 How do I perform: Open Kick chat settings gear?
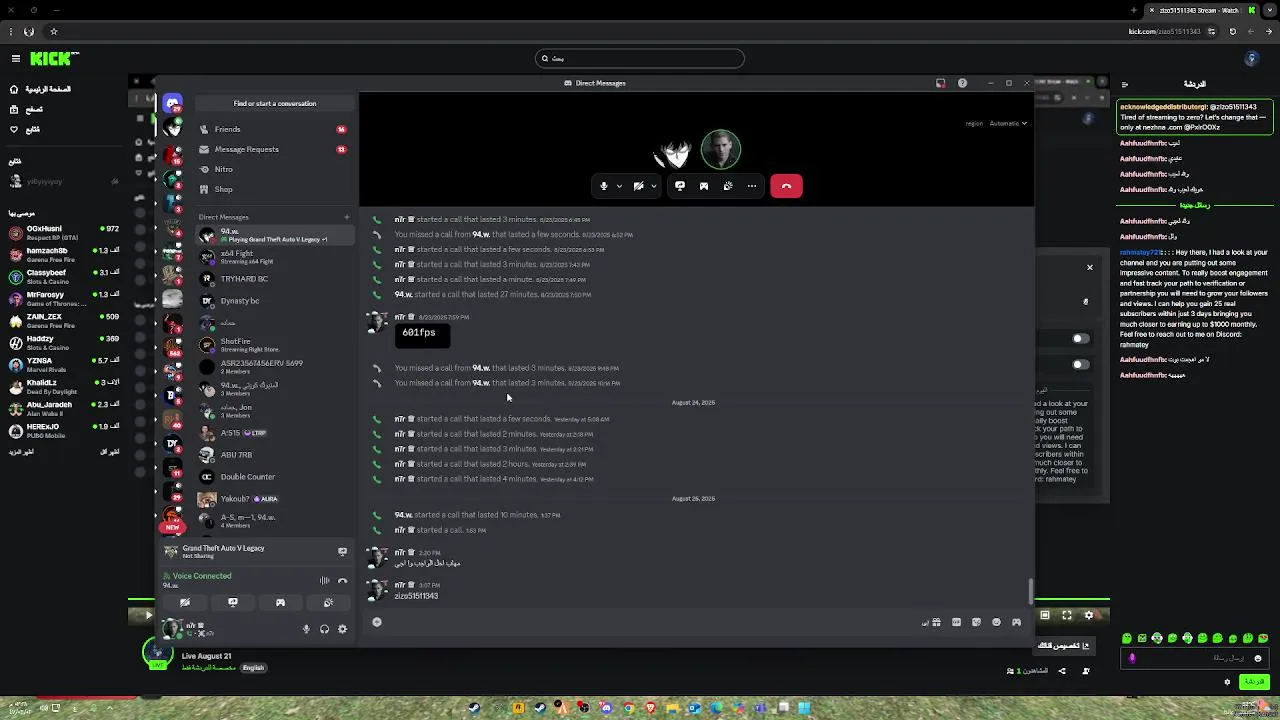click(x=1227, y=682)
